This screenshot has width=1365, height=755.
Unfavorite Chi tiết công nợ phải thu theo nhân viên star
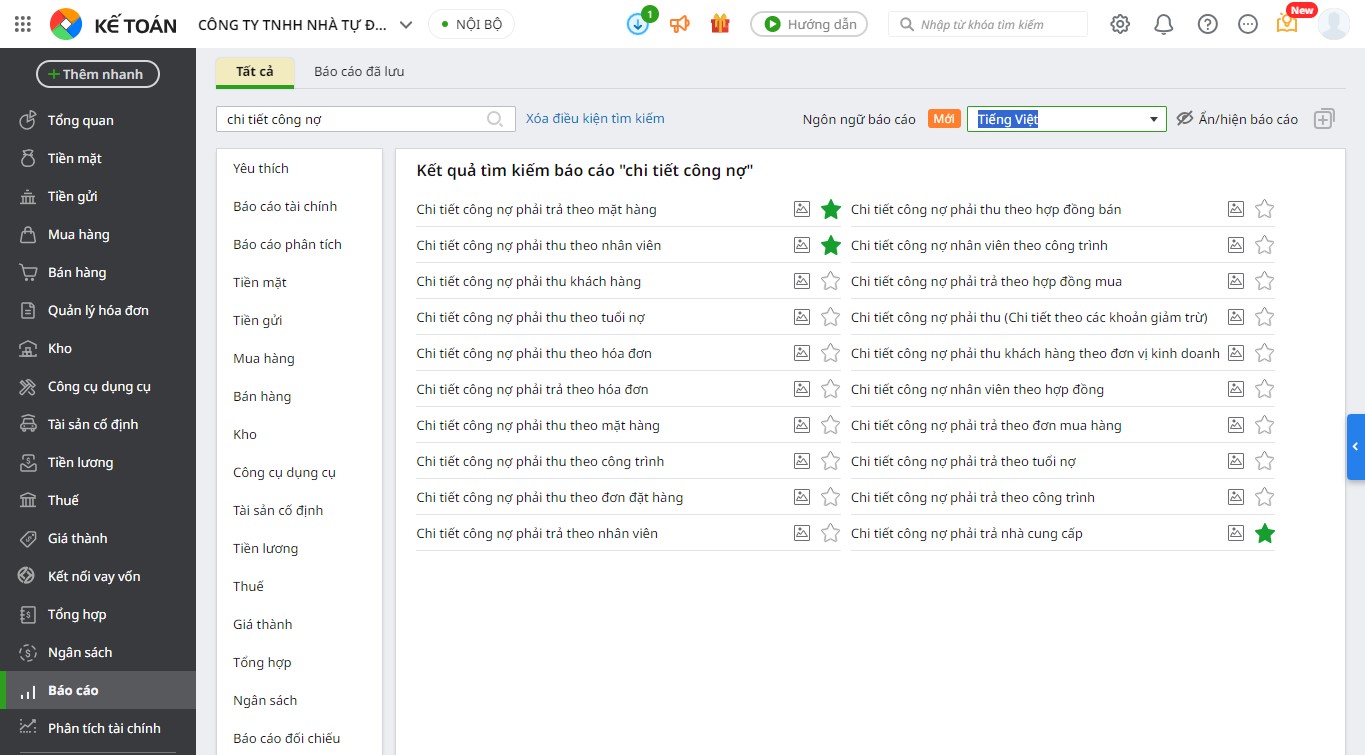click(830, 245)
